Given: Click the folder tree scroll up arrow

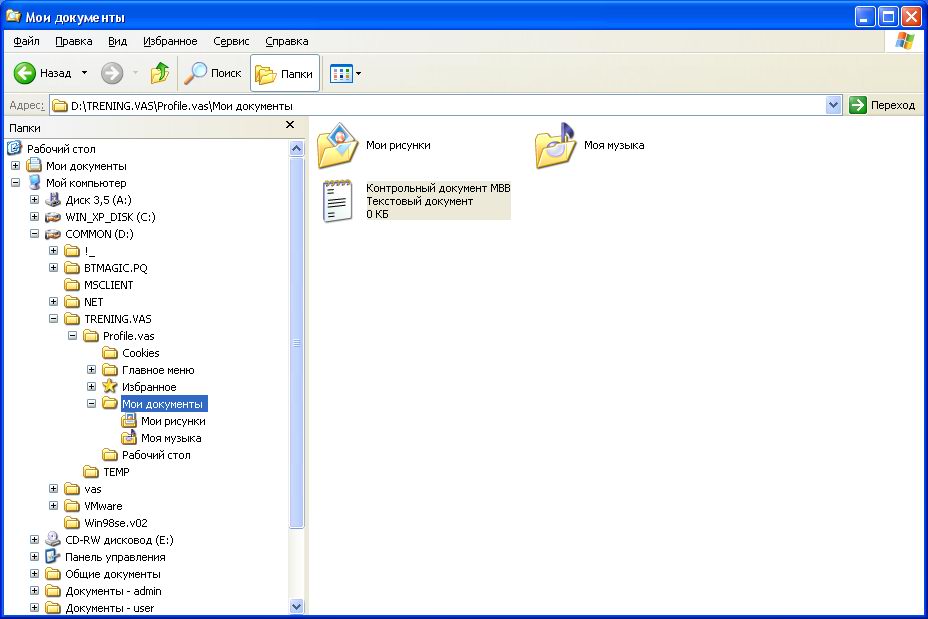Looking at the screenshot, I should pos(297,148).
